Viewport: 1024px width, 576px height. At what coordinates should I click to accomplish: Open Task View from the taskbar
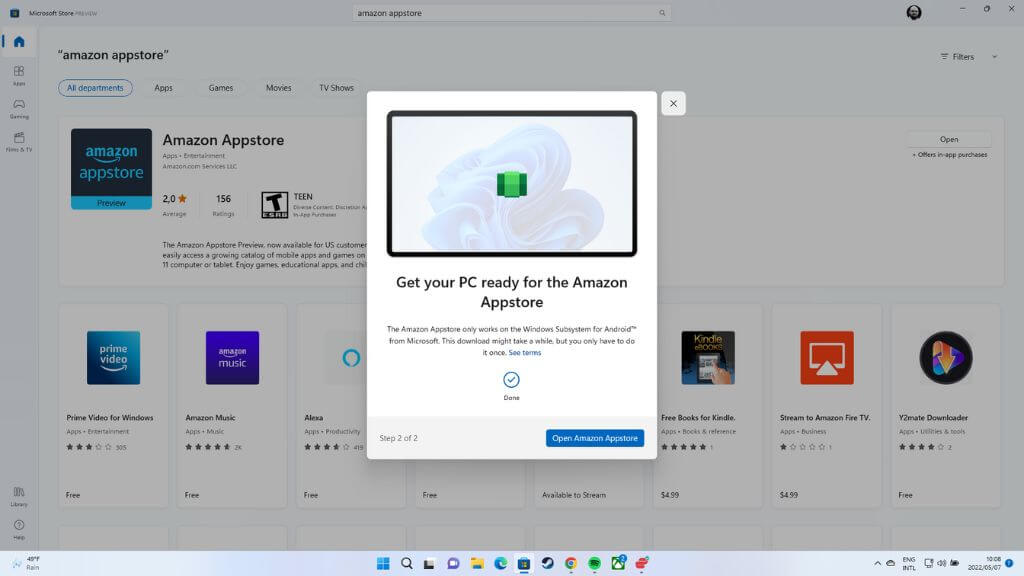pos(429,563)
